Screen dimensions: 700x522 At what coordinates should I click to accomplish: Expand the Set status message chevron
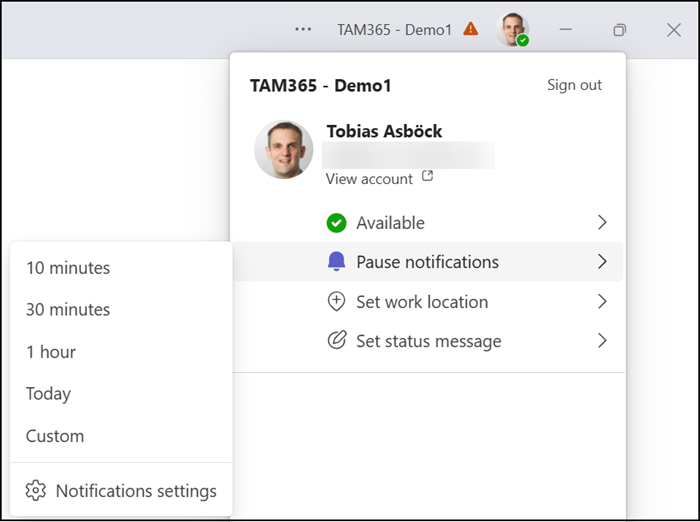[x=602, y=341]
